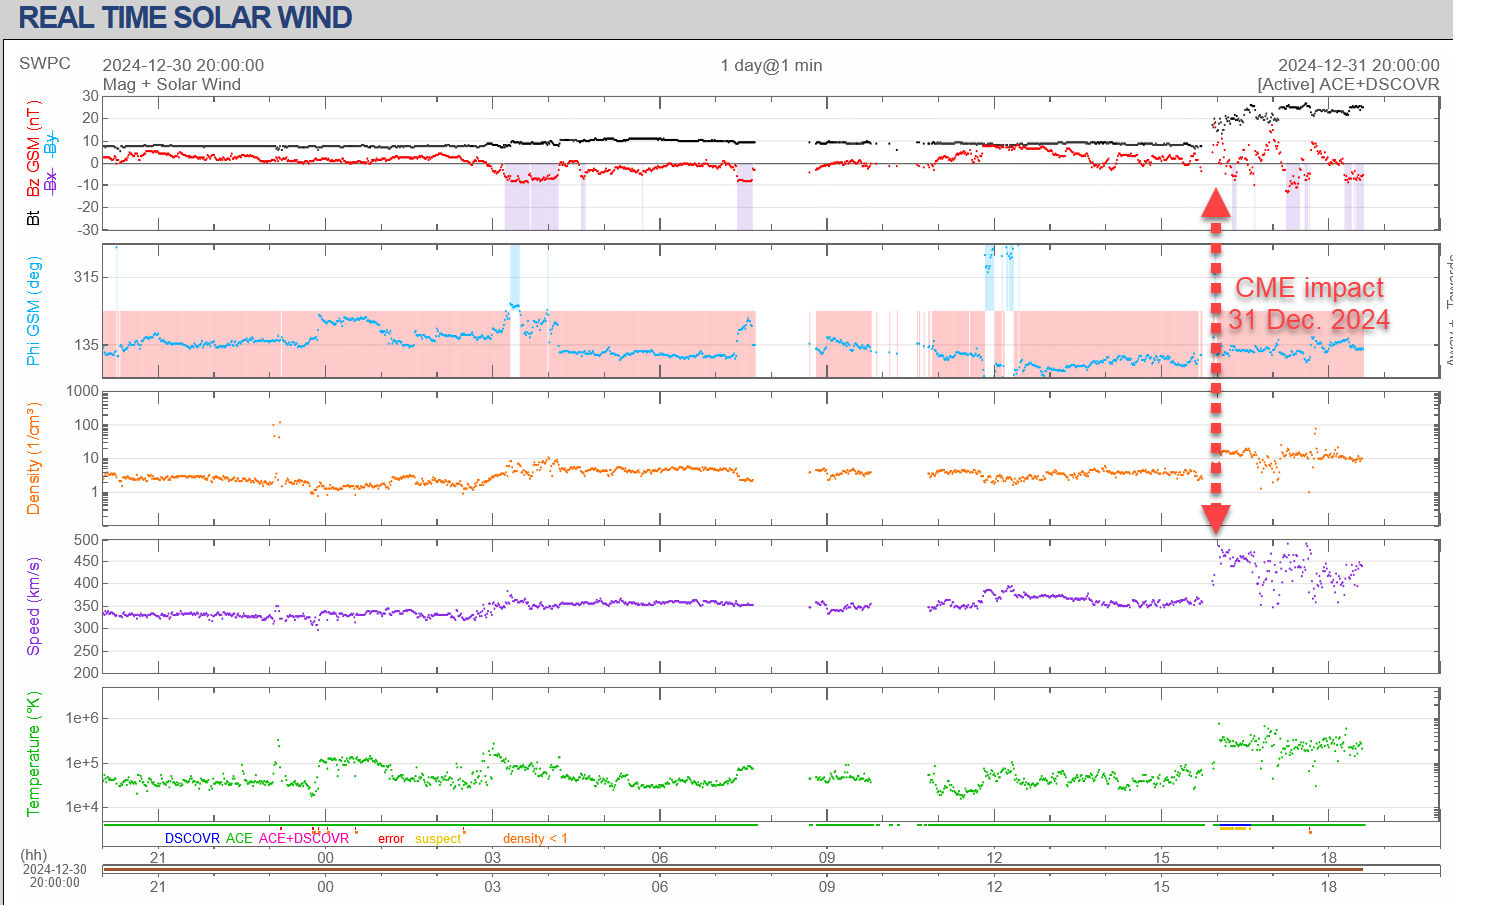Screen dimensions: 1501x905
Task: Click the [Active] ACE+DSCOVR source label
Action: pyautogui.click(x=1348, y=85)
